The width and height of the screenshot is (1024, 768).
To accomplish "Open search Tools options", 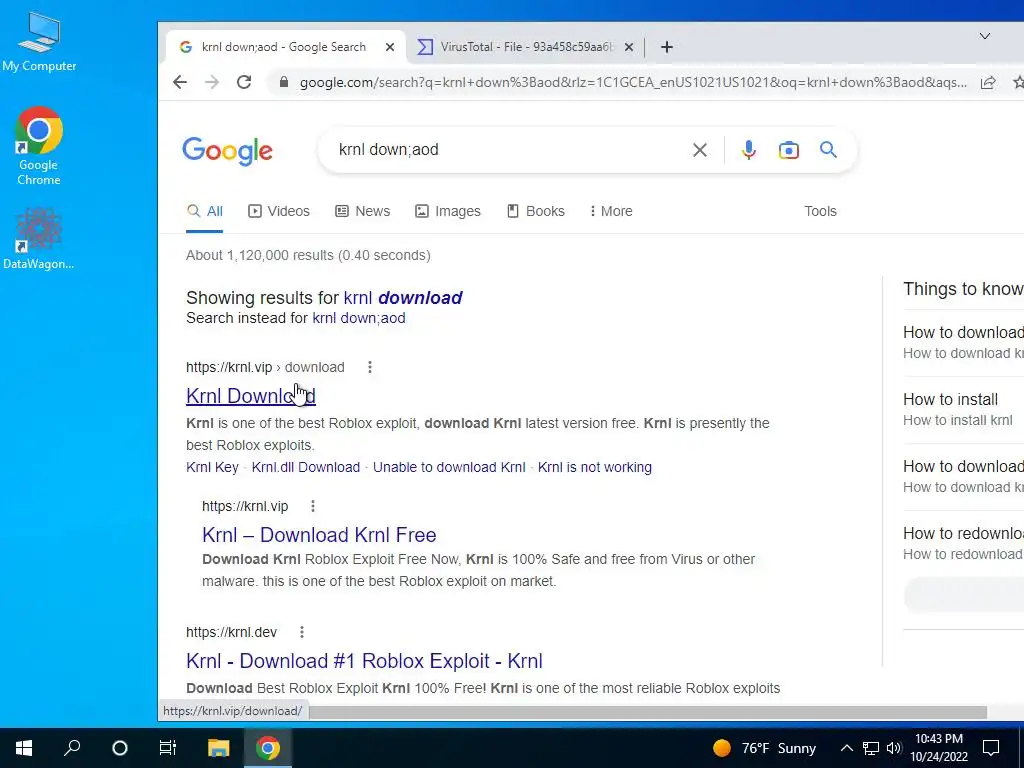I will 820,211.
